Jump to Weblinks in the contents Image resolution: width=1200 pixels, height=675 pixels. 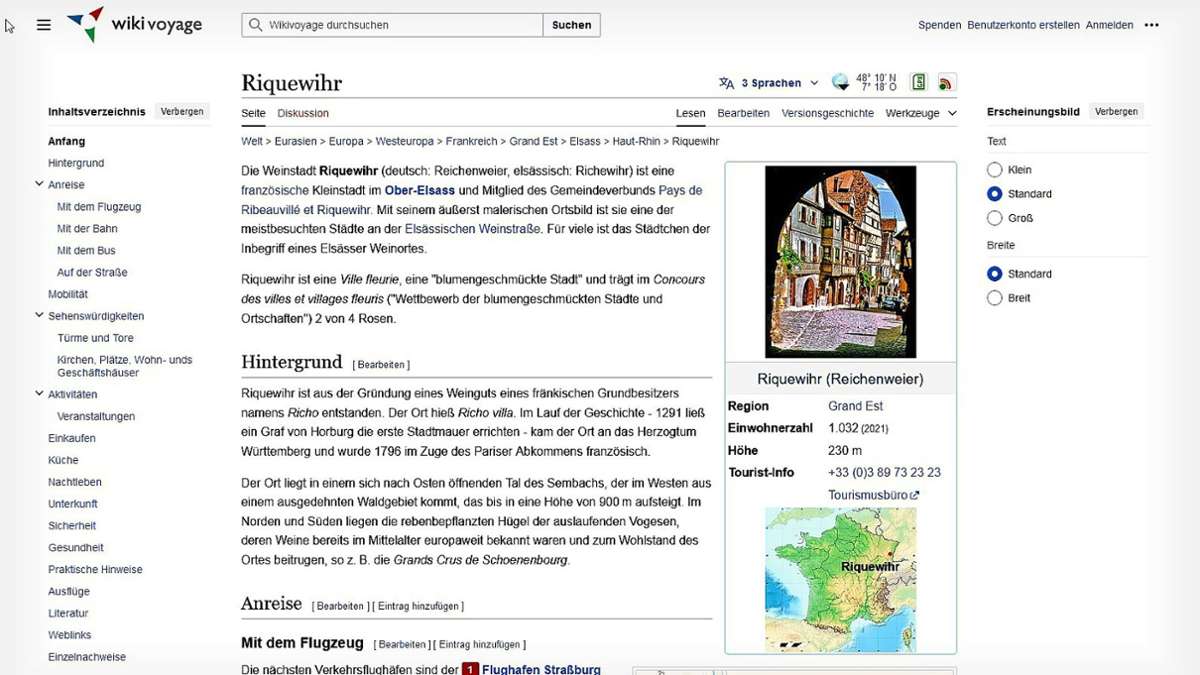pos(69,635)
